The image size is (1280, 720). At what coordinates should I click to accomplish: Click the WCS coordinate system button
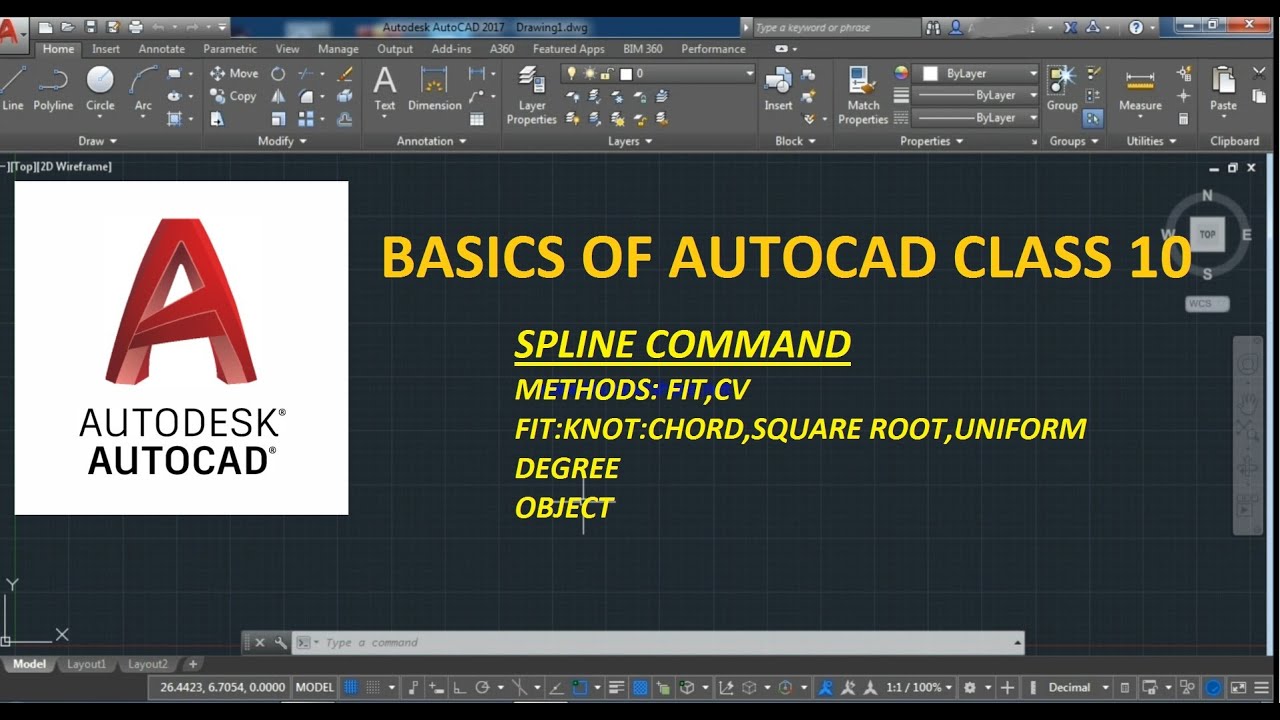click(1207, 303)
